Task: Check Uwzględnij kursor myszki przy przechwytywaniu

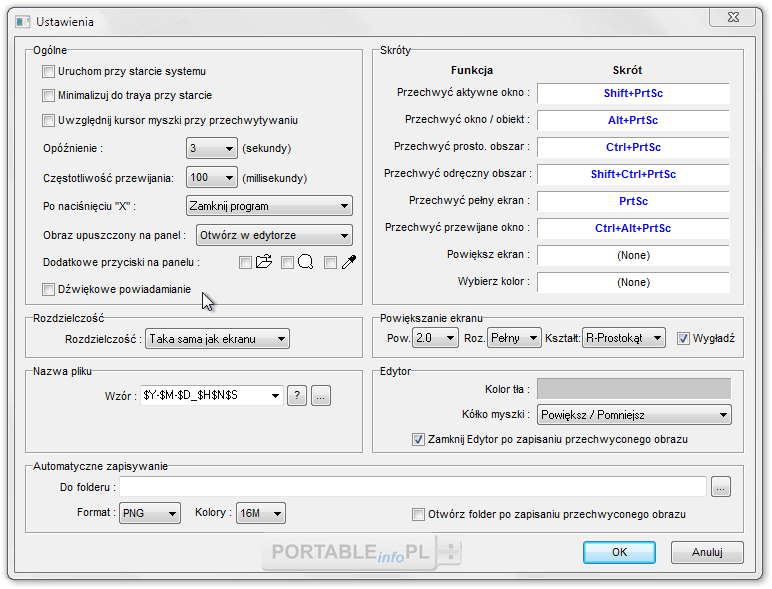Action: click(x=48, y=120)
